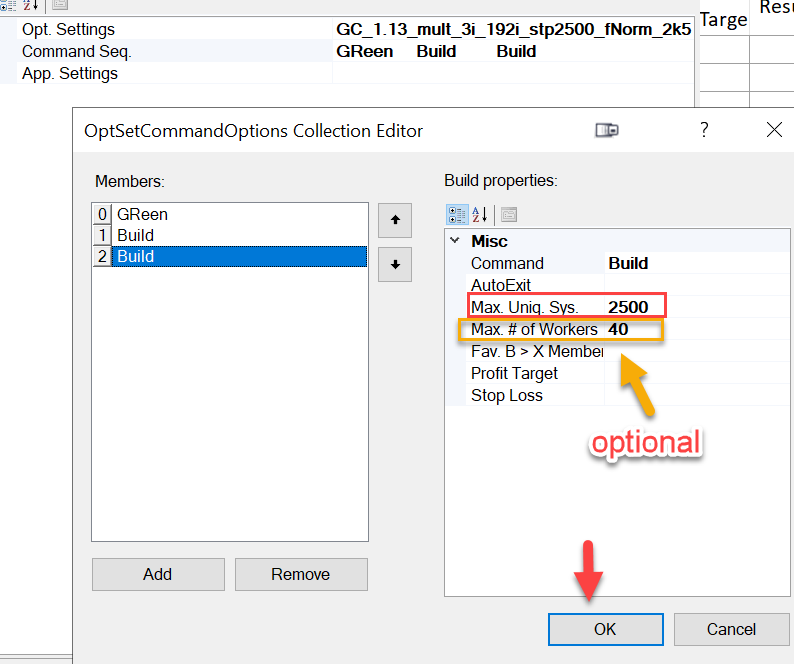Click the Categorized view icon in Build properties
Image resolution: width=794 pixels, height=664 pixels.
[458, 214]
